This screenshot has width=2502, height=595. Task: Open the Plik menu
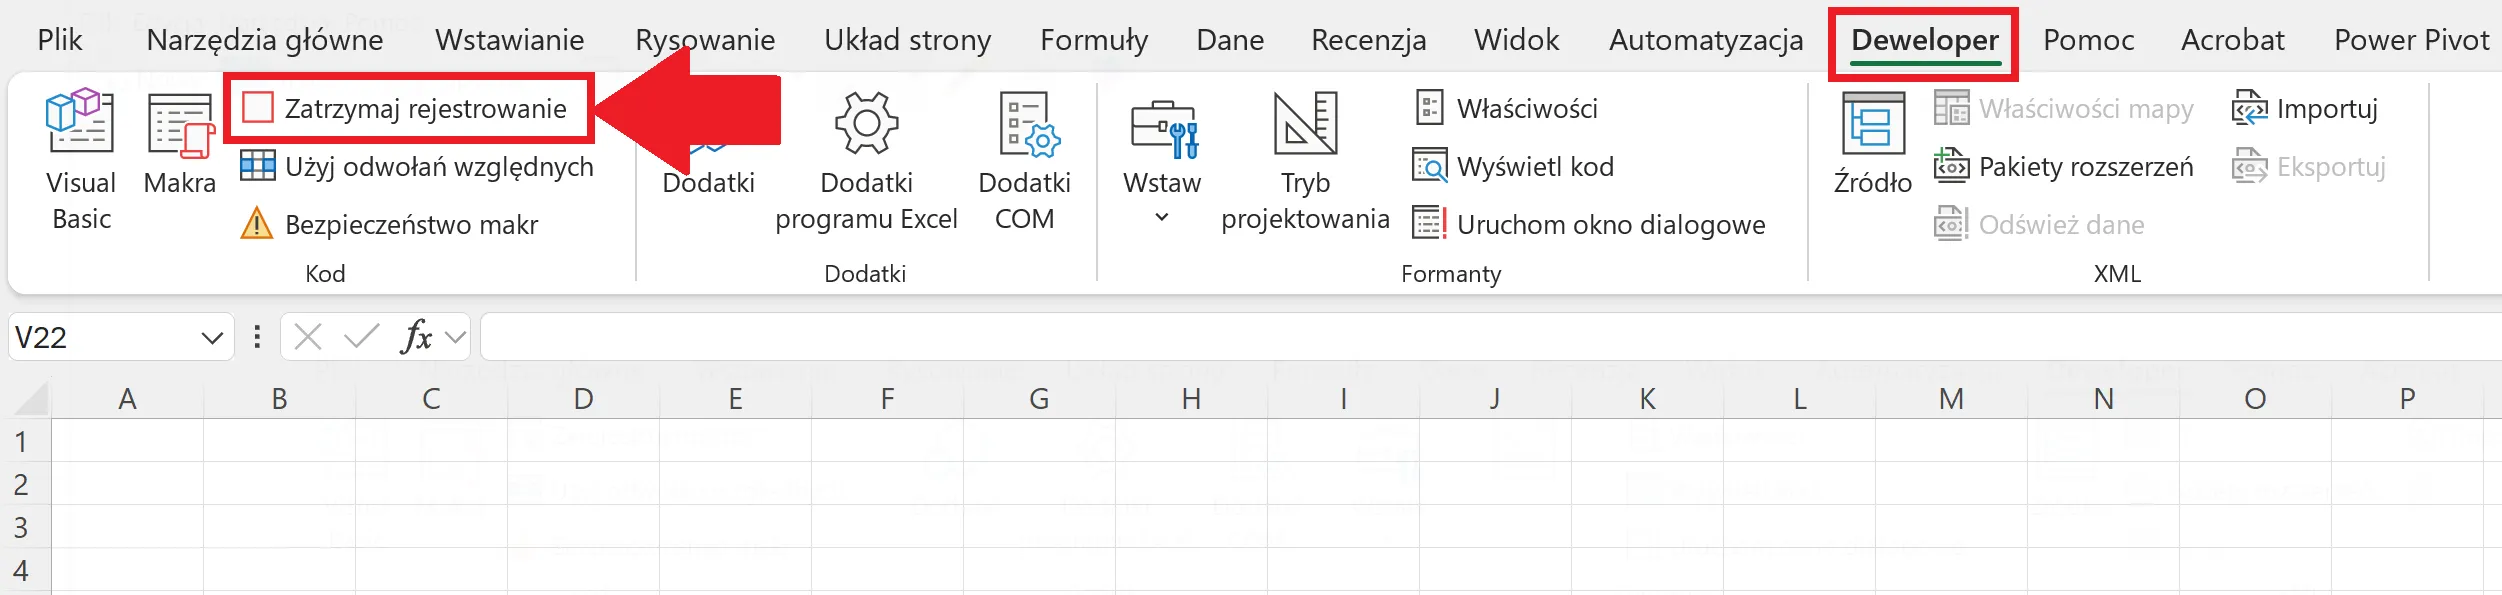(60, 40)
